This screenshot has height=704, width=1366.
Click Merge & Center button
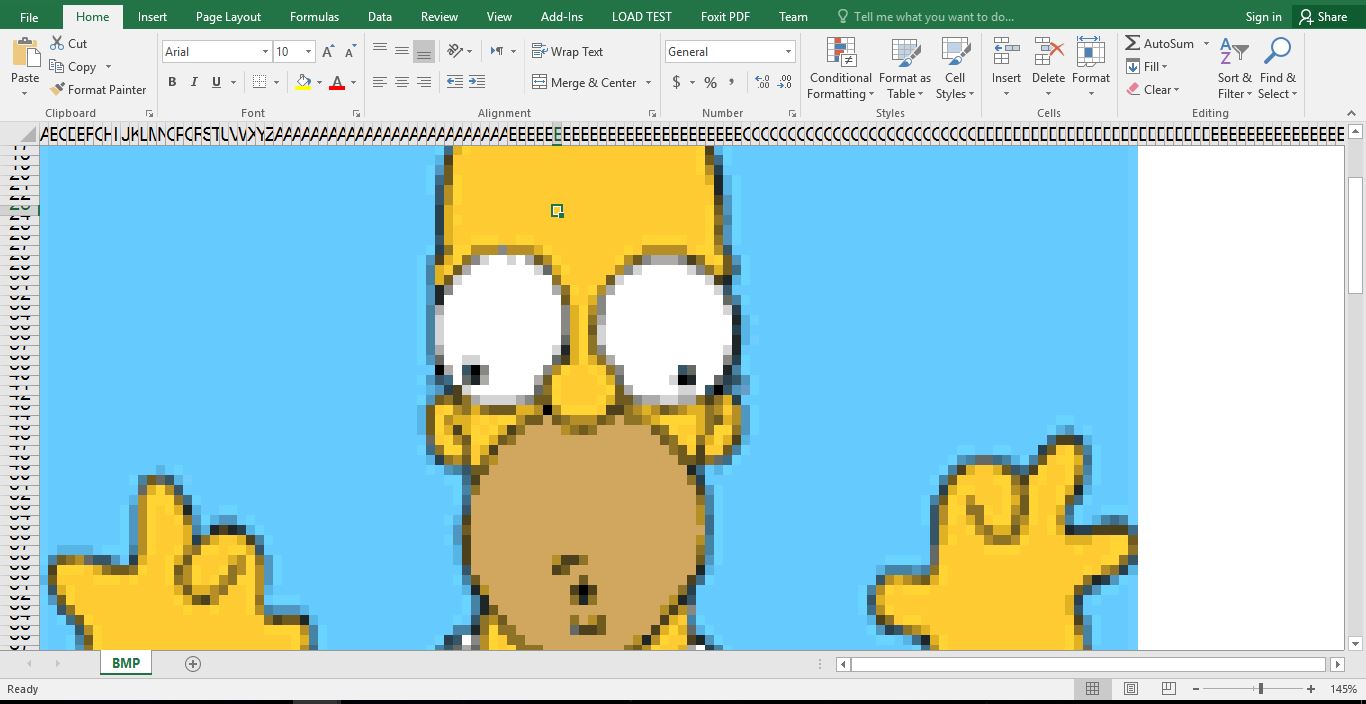[584, 82]
